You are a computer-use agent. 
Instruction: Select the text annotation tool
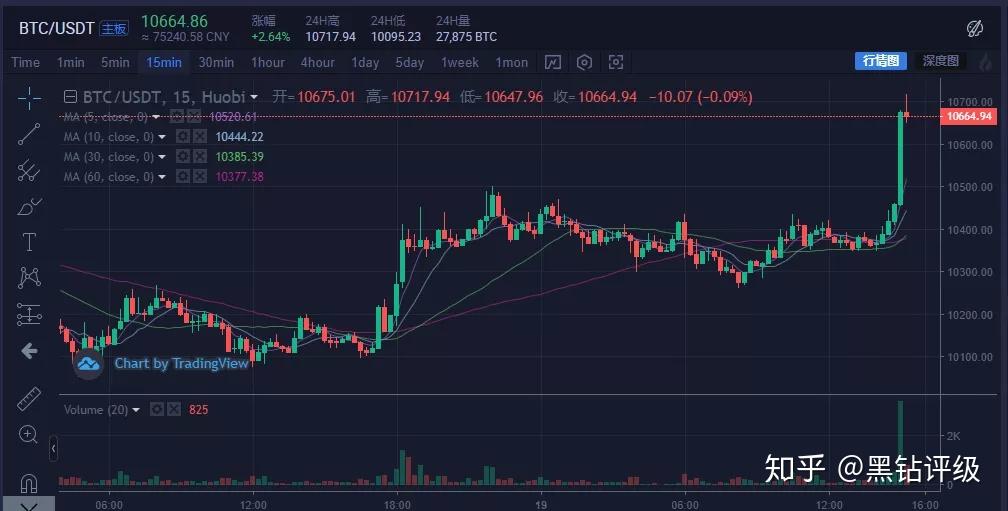click(x=29, y=242)
